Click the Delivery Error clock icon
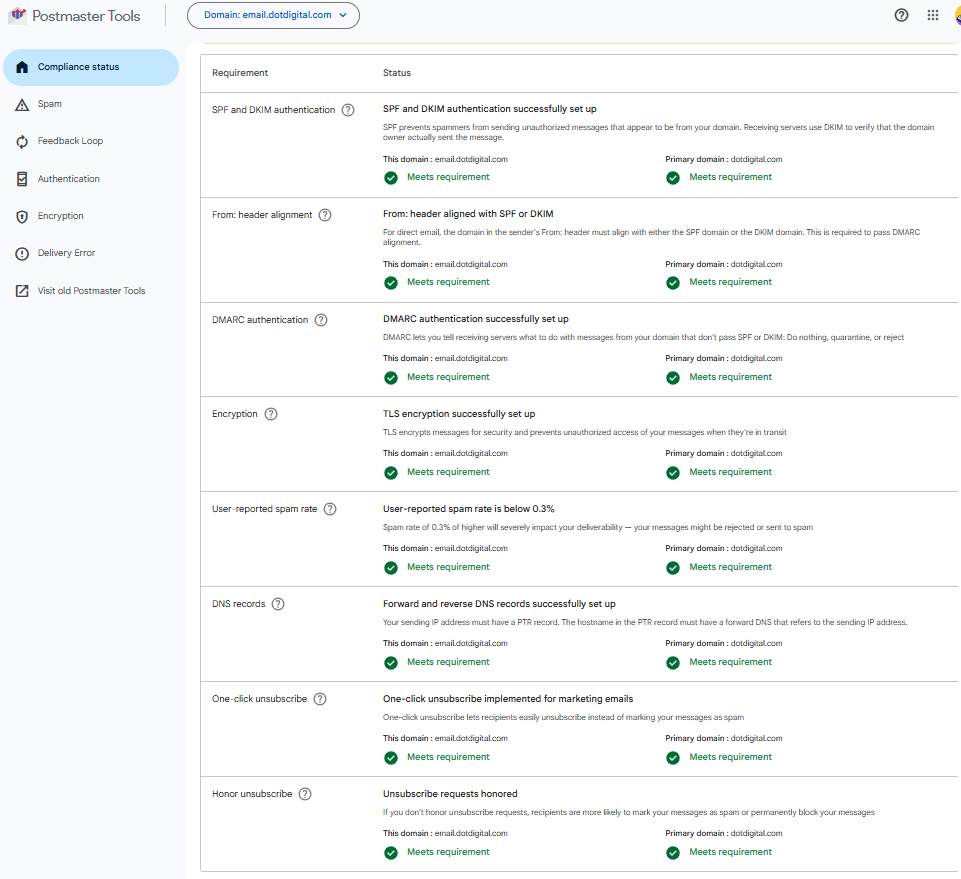Image resolution: width=961 pixels, height=879 pixels. [22, 253]
